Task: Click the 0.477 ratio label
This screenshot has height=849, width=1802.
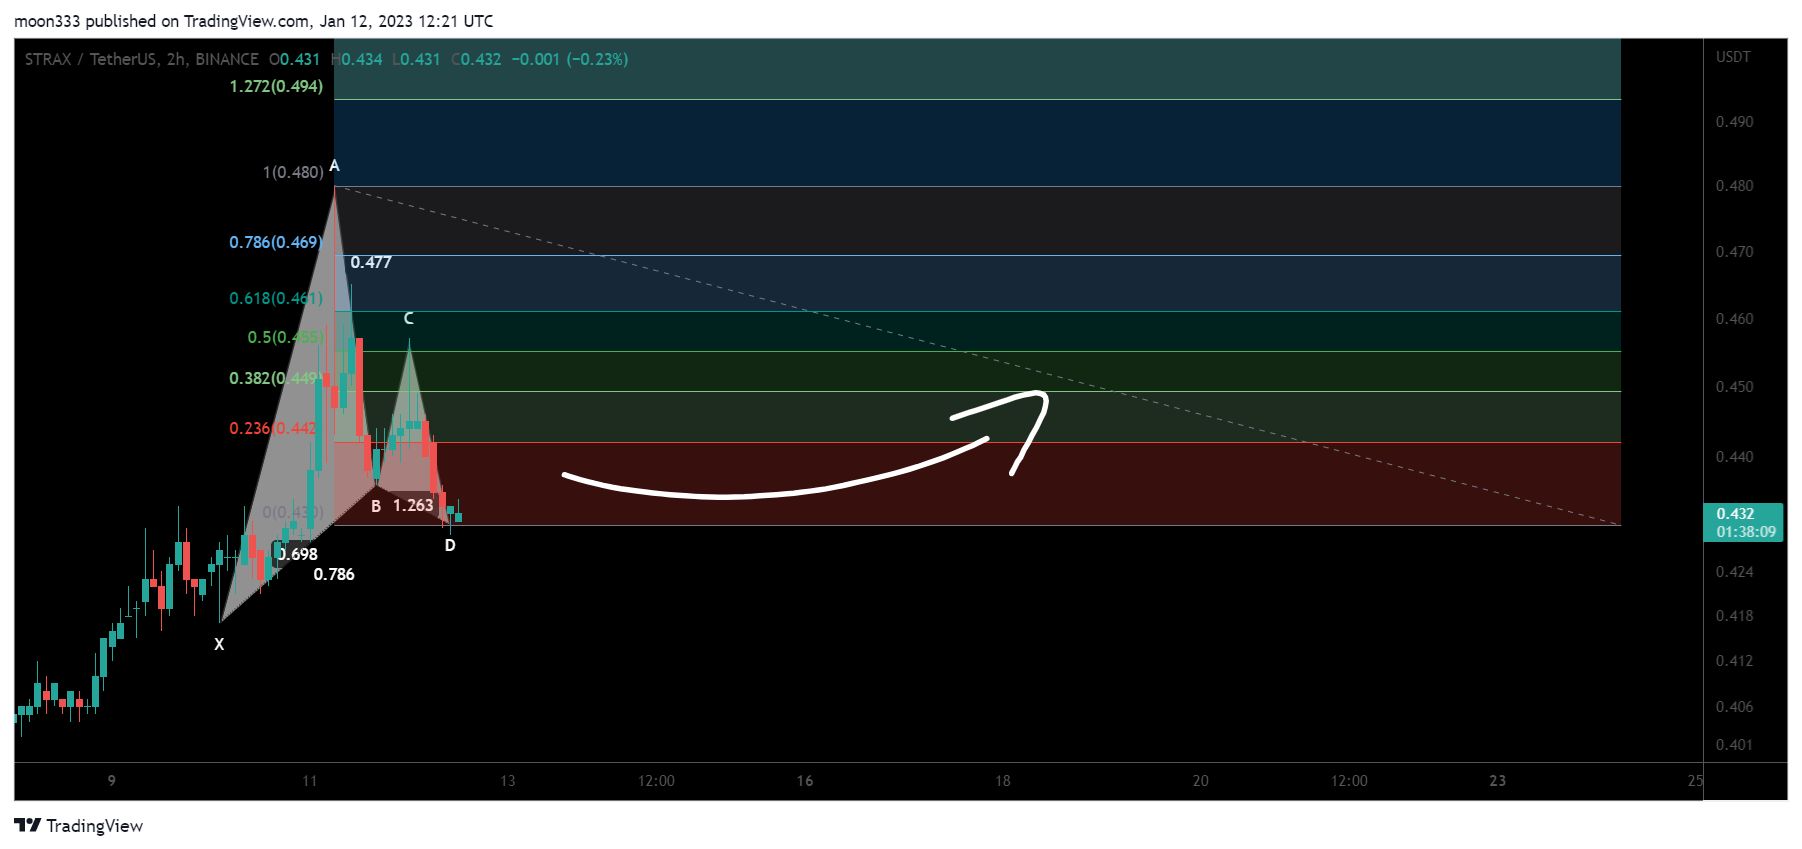Action: tap(371, 262)
